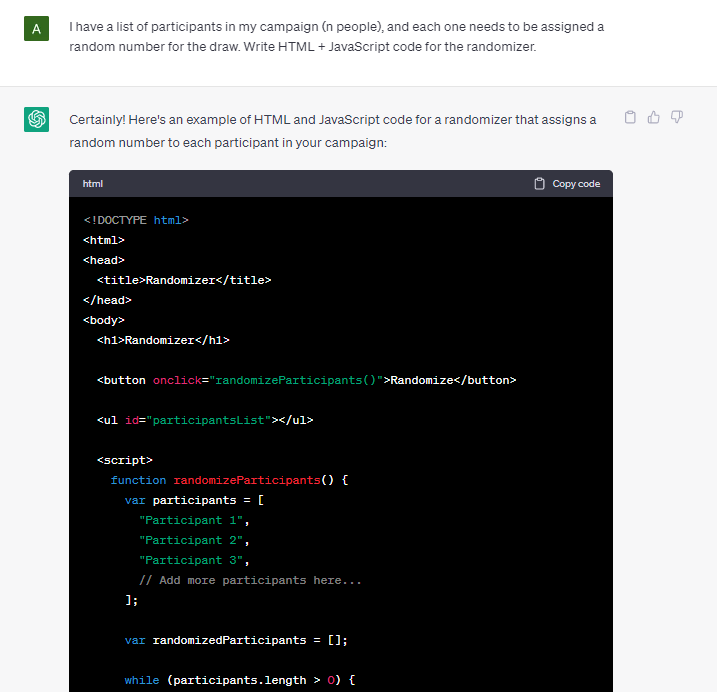This screenshot has width=717, height=692.
Task: Click the DOCTYPE html line in code
Action: pos(136,220)
